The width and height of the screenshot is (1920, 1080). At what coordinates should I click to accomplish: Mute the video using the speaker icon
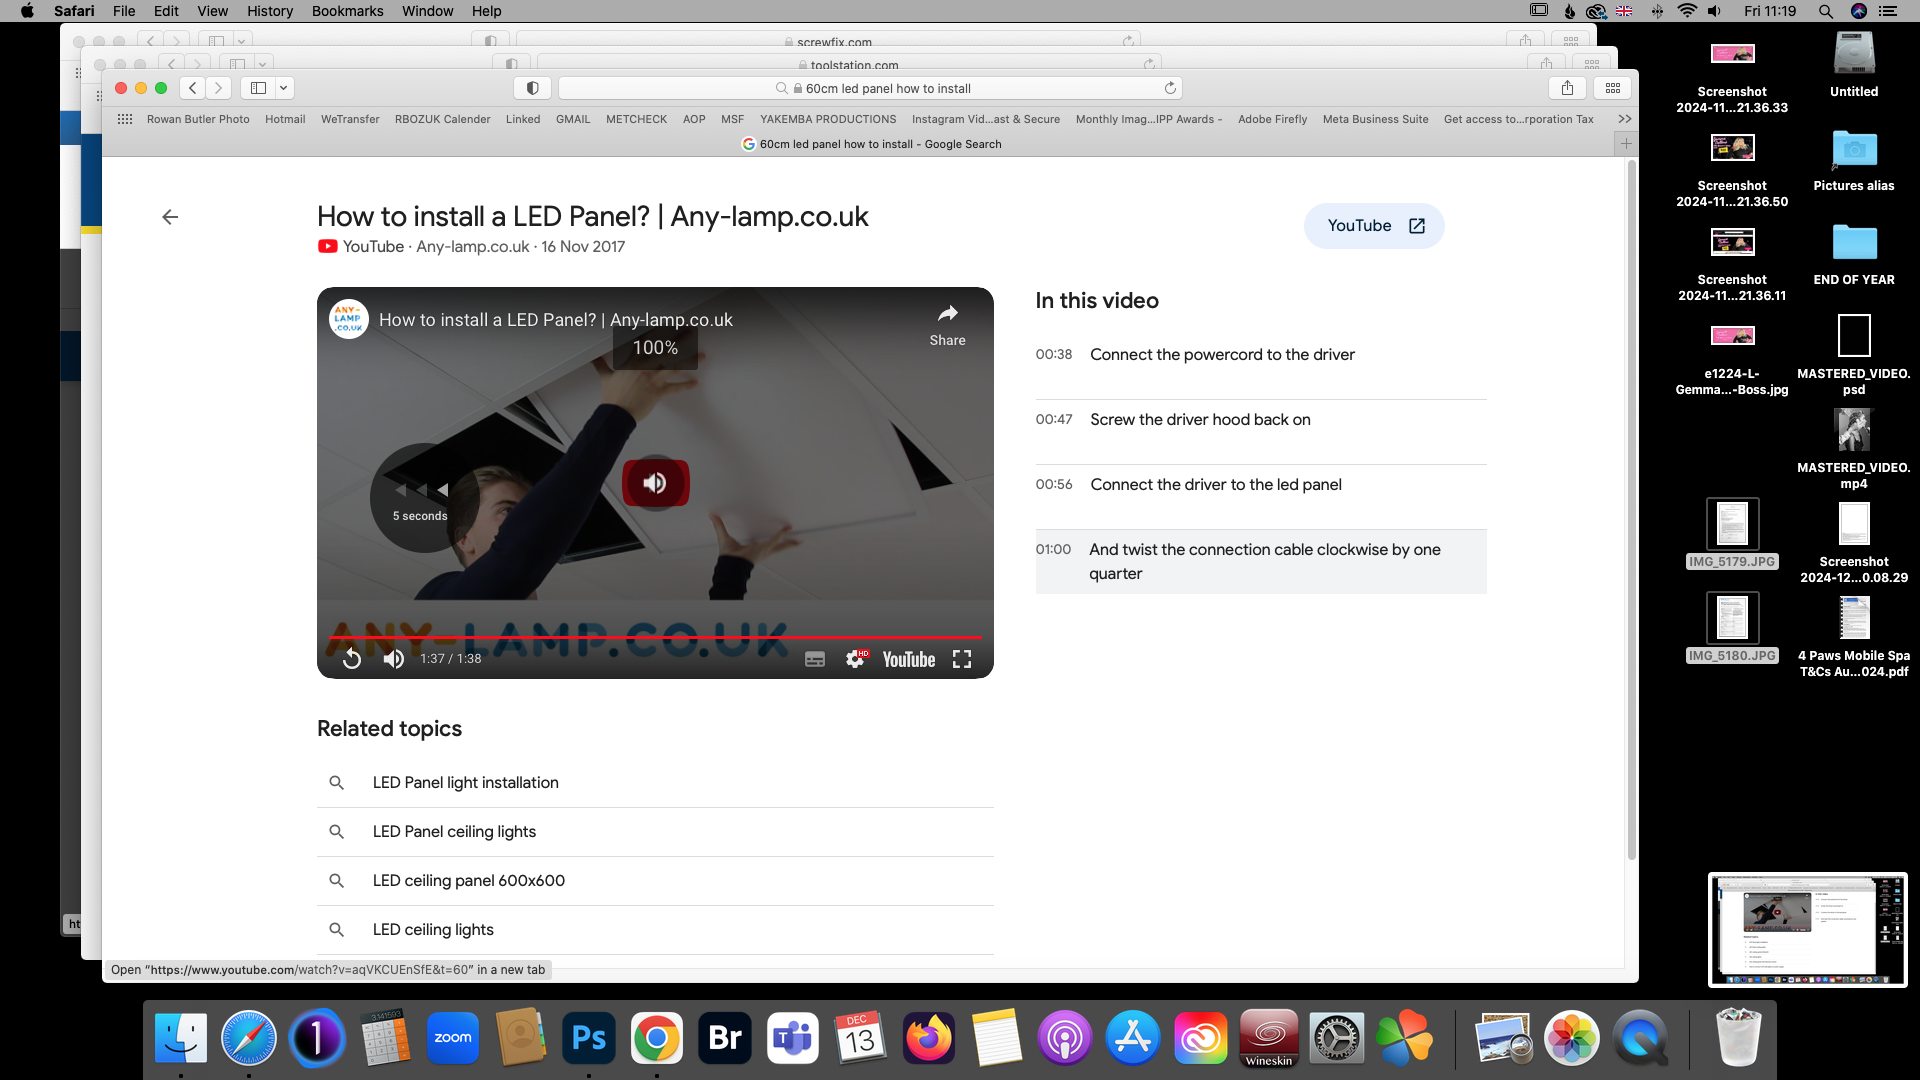[394, 659]
